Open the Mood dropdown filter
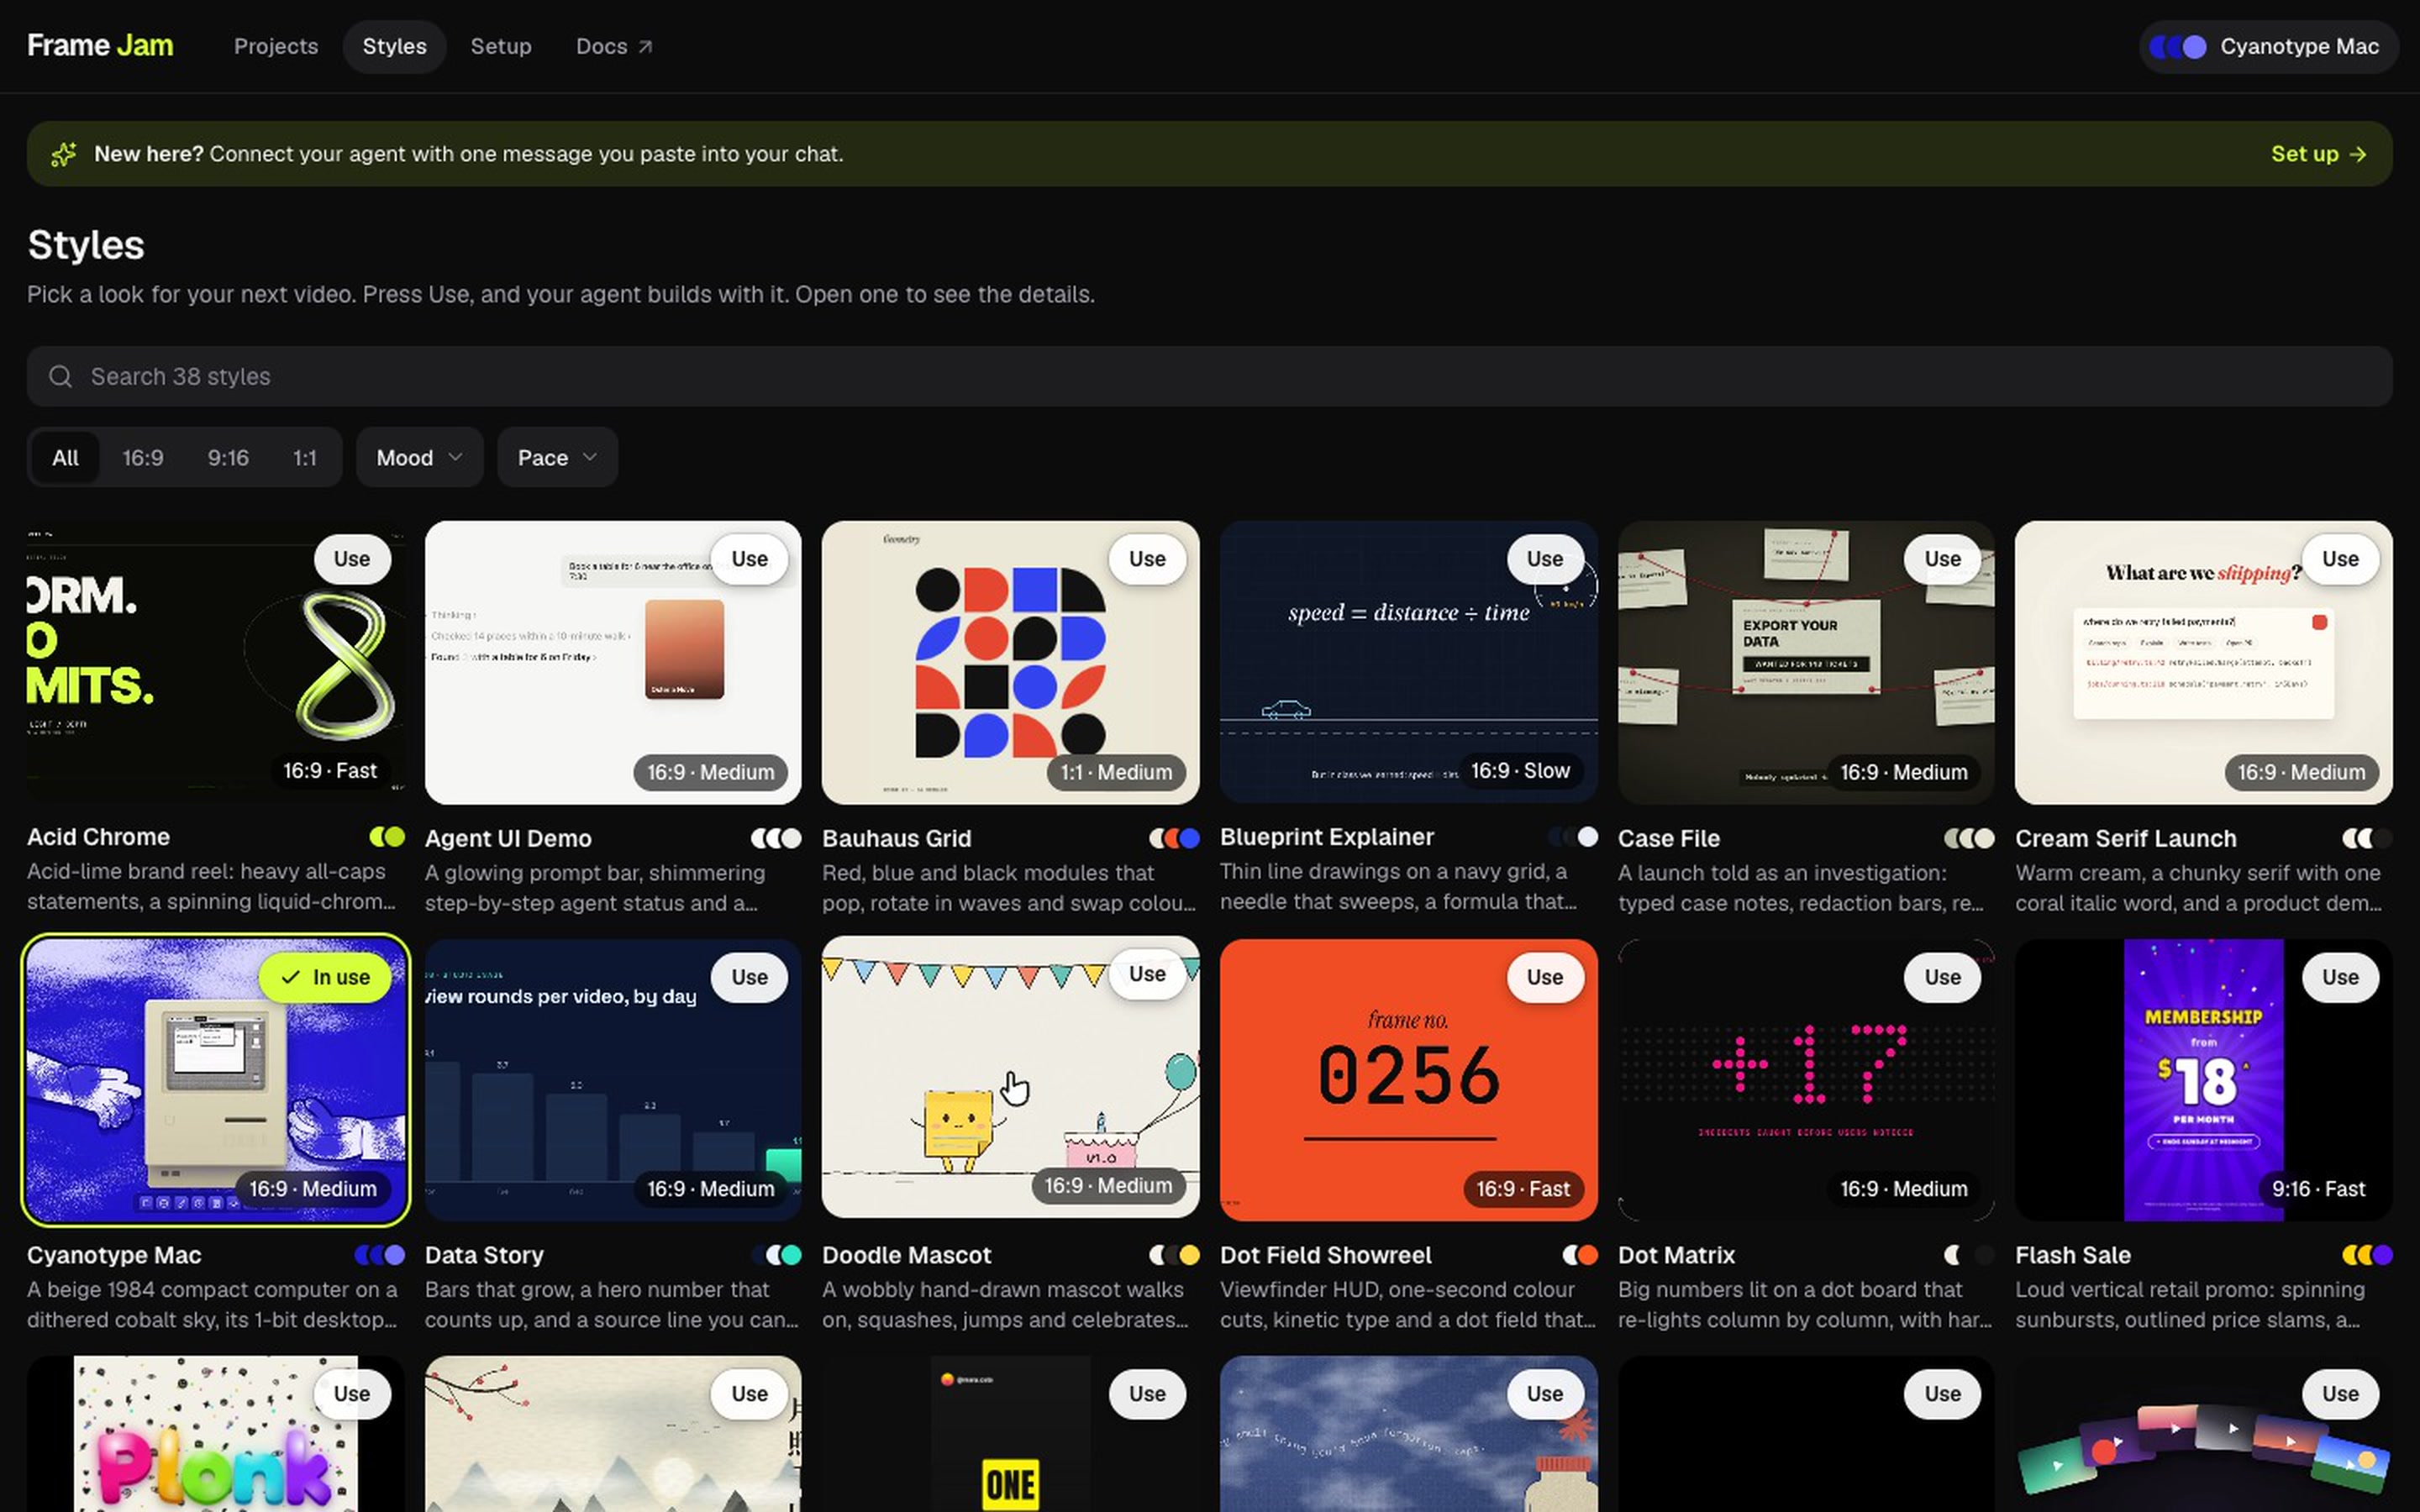The height and width of the screenshot is (1512, 2420). point(420,458)
